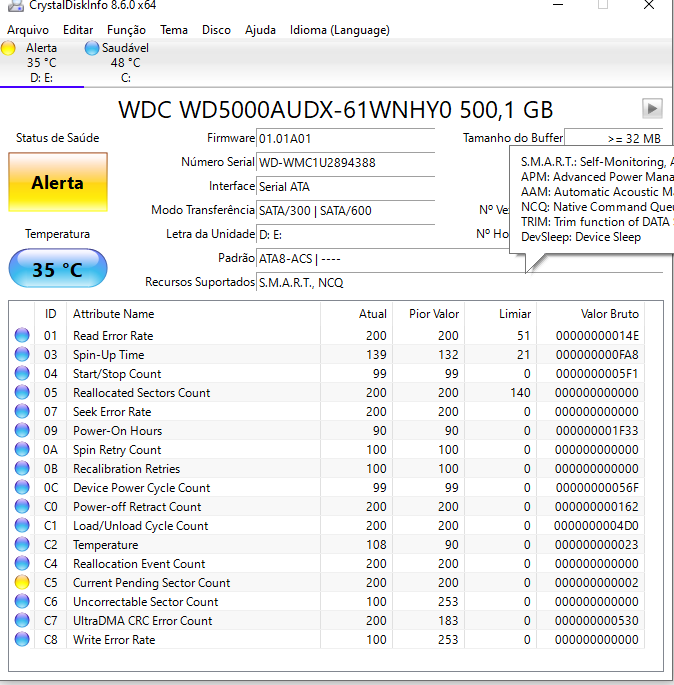Click the Letra da Unidade field D: E:
The image size is (674, 685).
click(x=345, y=235)
